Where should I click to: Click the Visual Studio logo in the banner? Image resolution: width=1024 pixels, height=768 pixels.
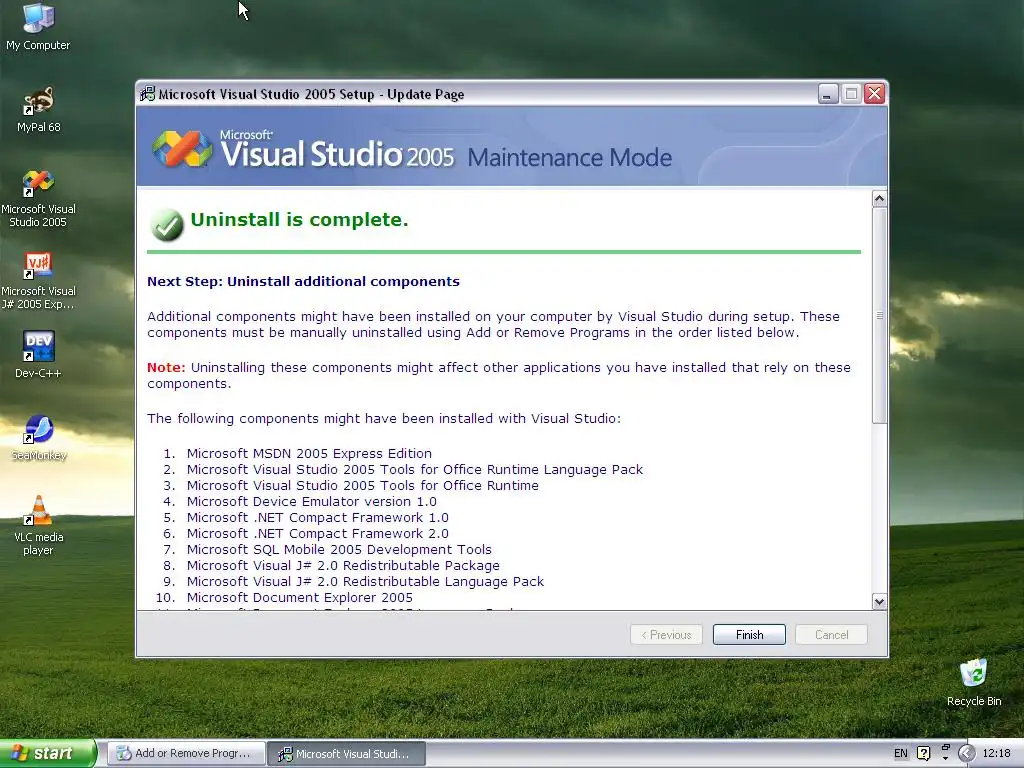(x=182, y=148)
